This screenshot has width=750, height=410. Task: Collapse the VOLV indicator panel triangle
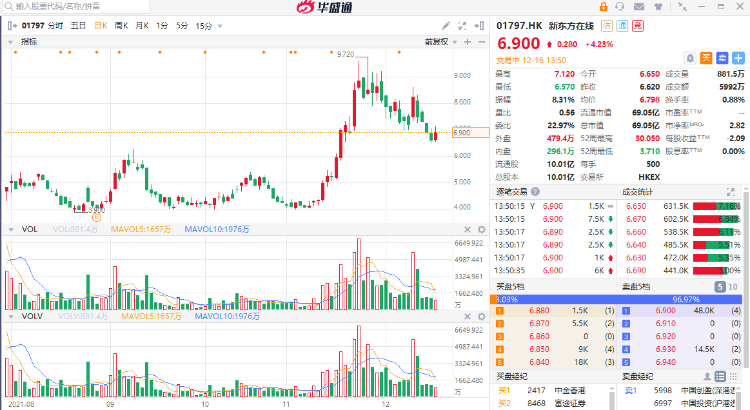point(11,317)
